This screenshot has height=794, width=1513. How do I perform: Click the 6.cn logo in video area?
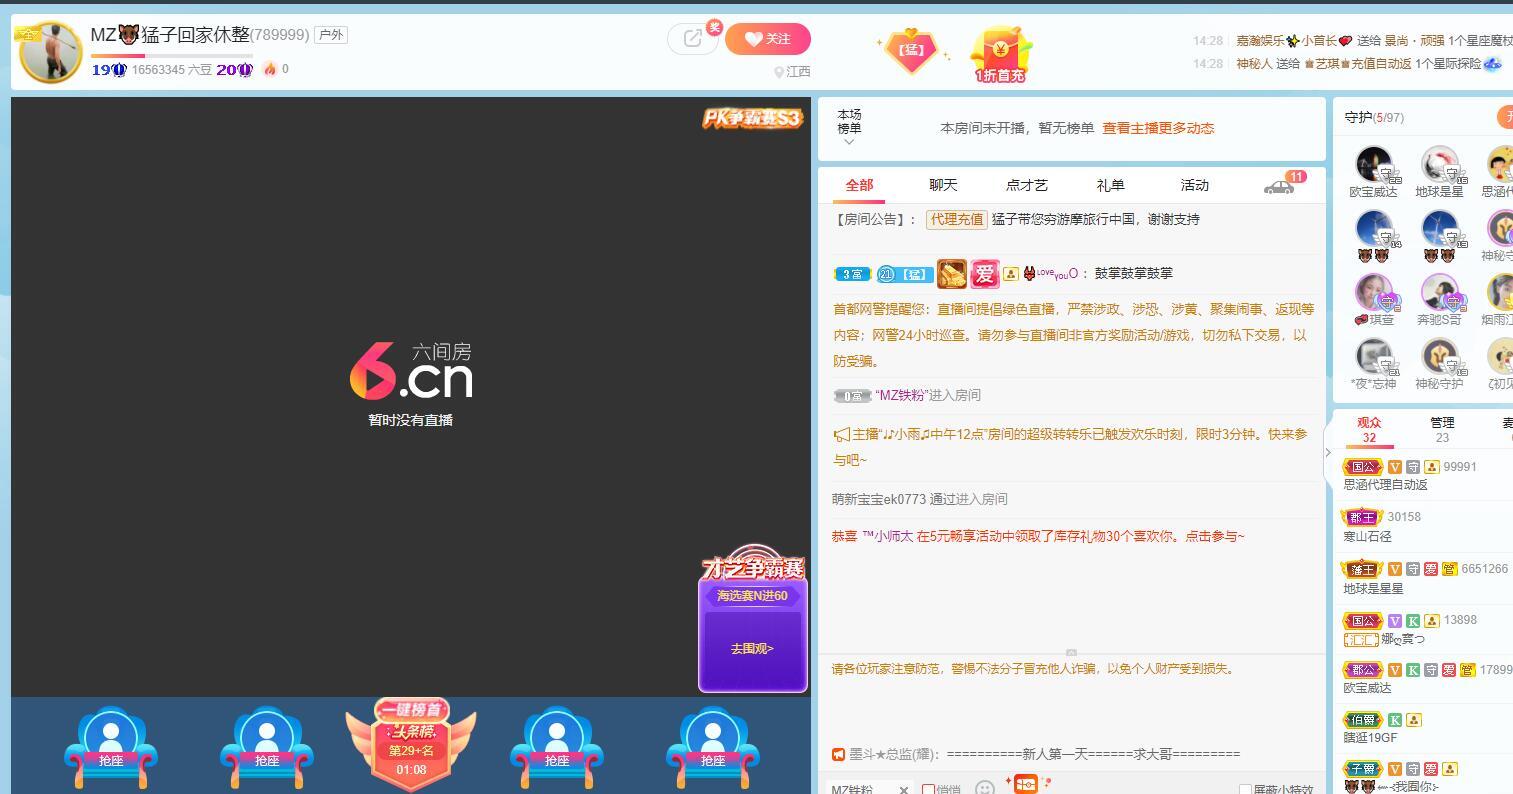click(x=411, y=372)
